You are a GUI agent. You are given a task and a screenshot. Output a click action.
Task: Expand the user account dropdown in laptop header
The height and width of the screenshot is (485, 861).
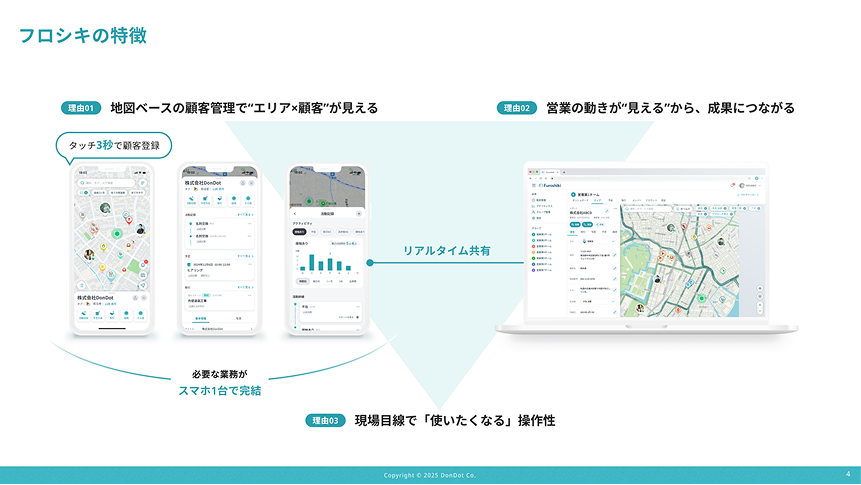(750, 185)
